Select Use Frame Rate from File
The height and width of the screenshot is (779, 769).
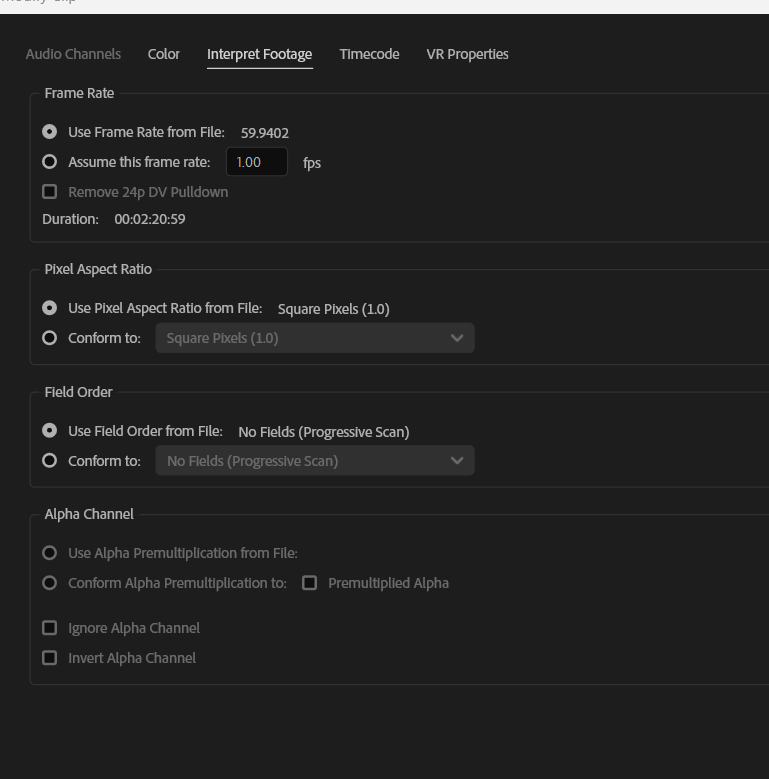(50, 132)
